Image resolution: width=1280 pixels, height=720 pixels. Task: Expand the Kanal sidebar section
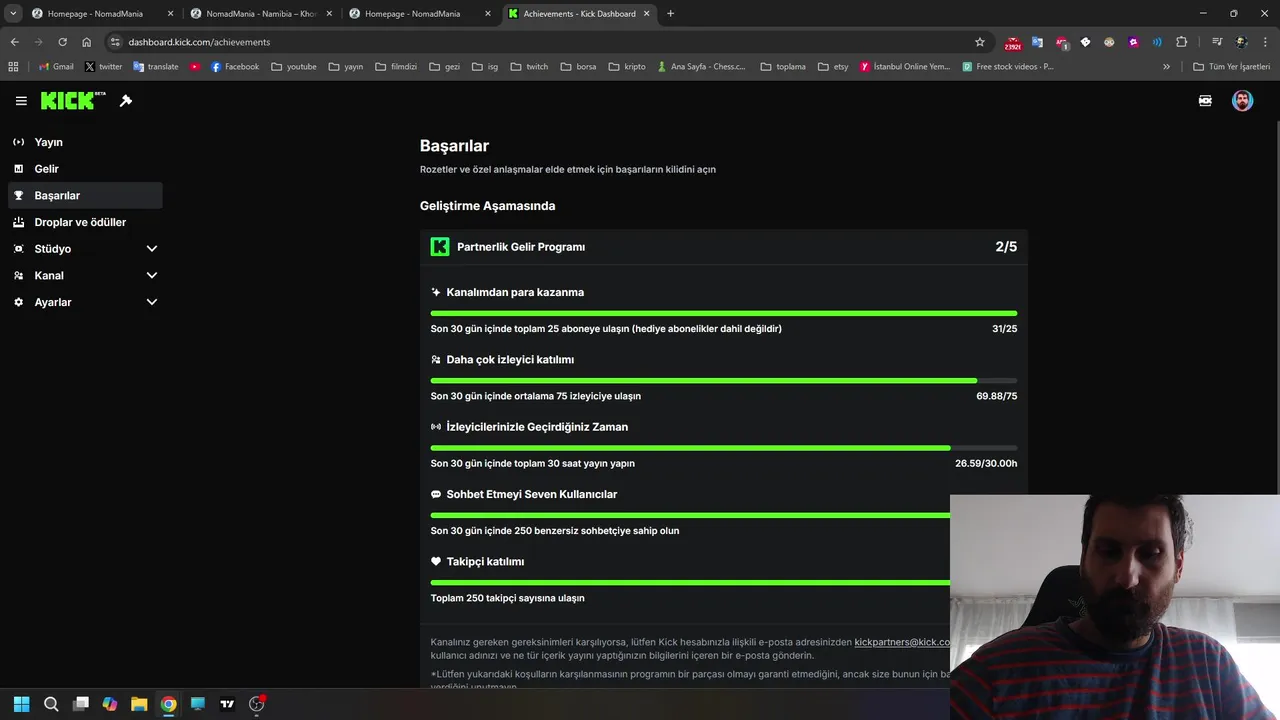pos(152,275)
